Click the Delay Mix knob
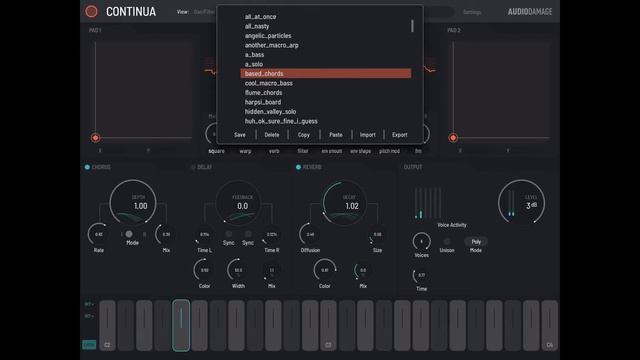 pos(271,270)
